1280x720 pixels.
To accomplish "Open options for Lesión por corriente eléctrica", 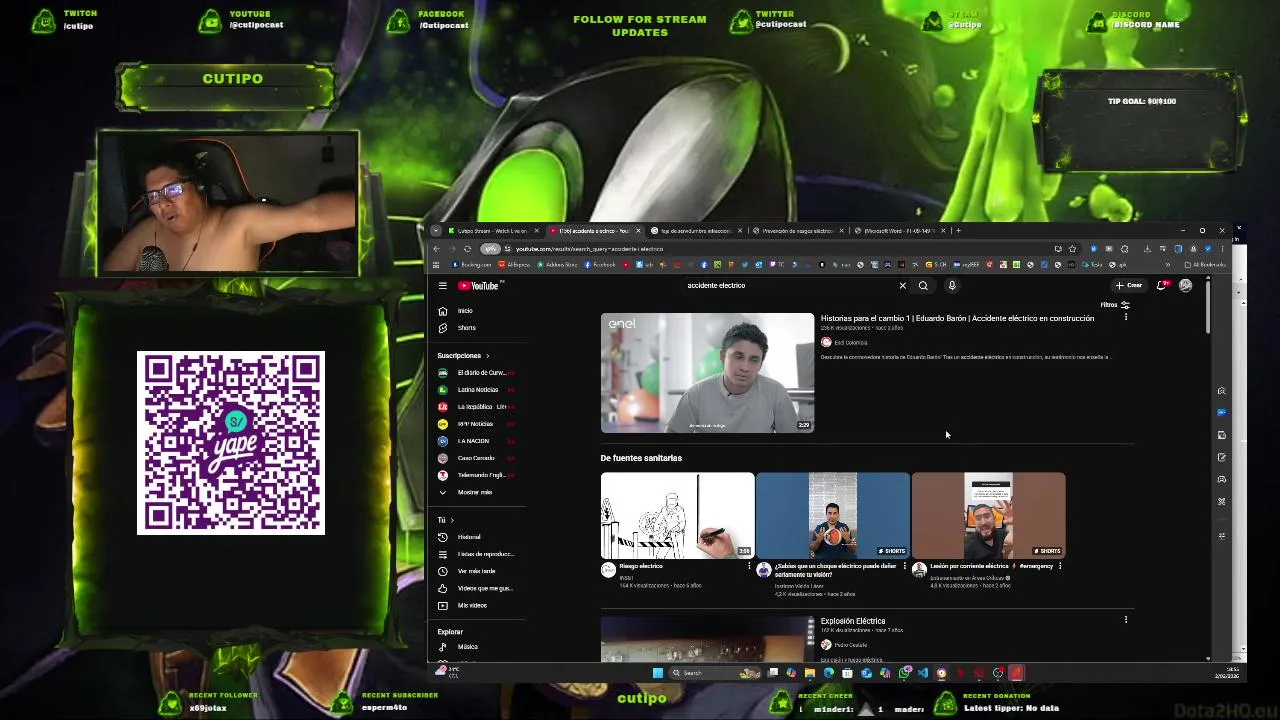I will (1060, 566).
